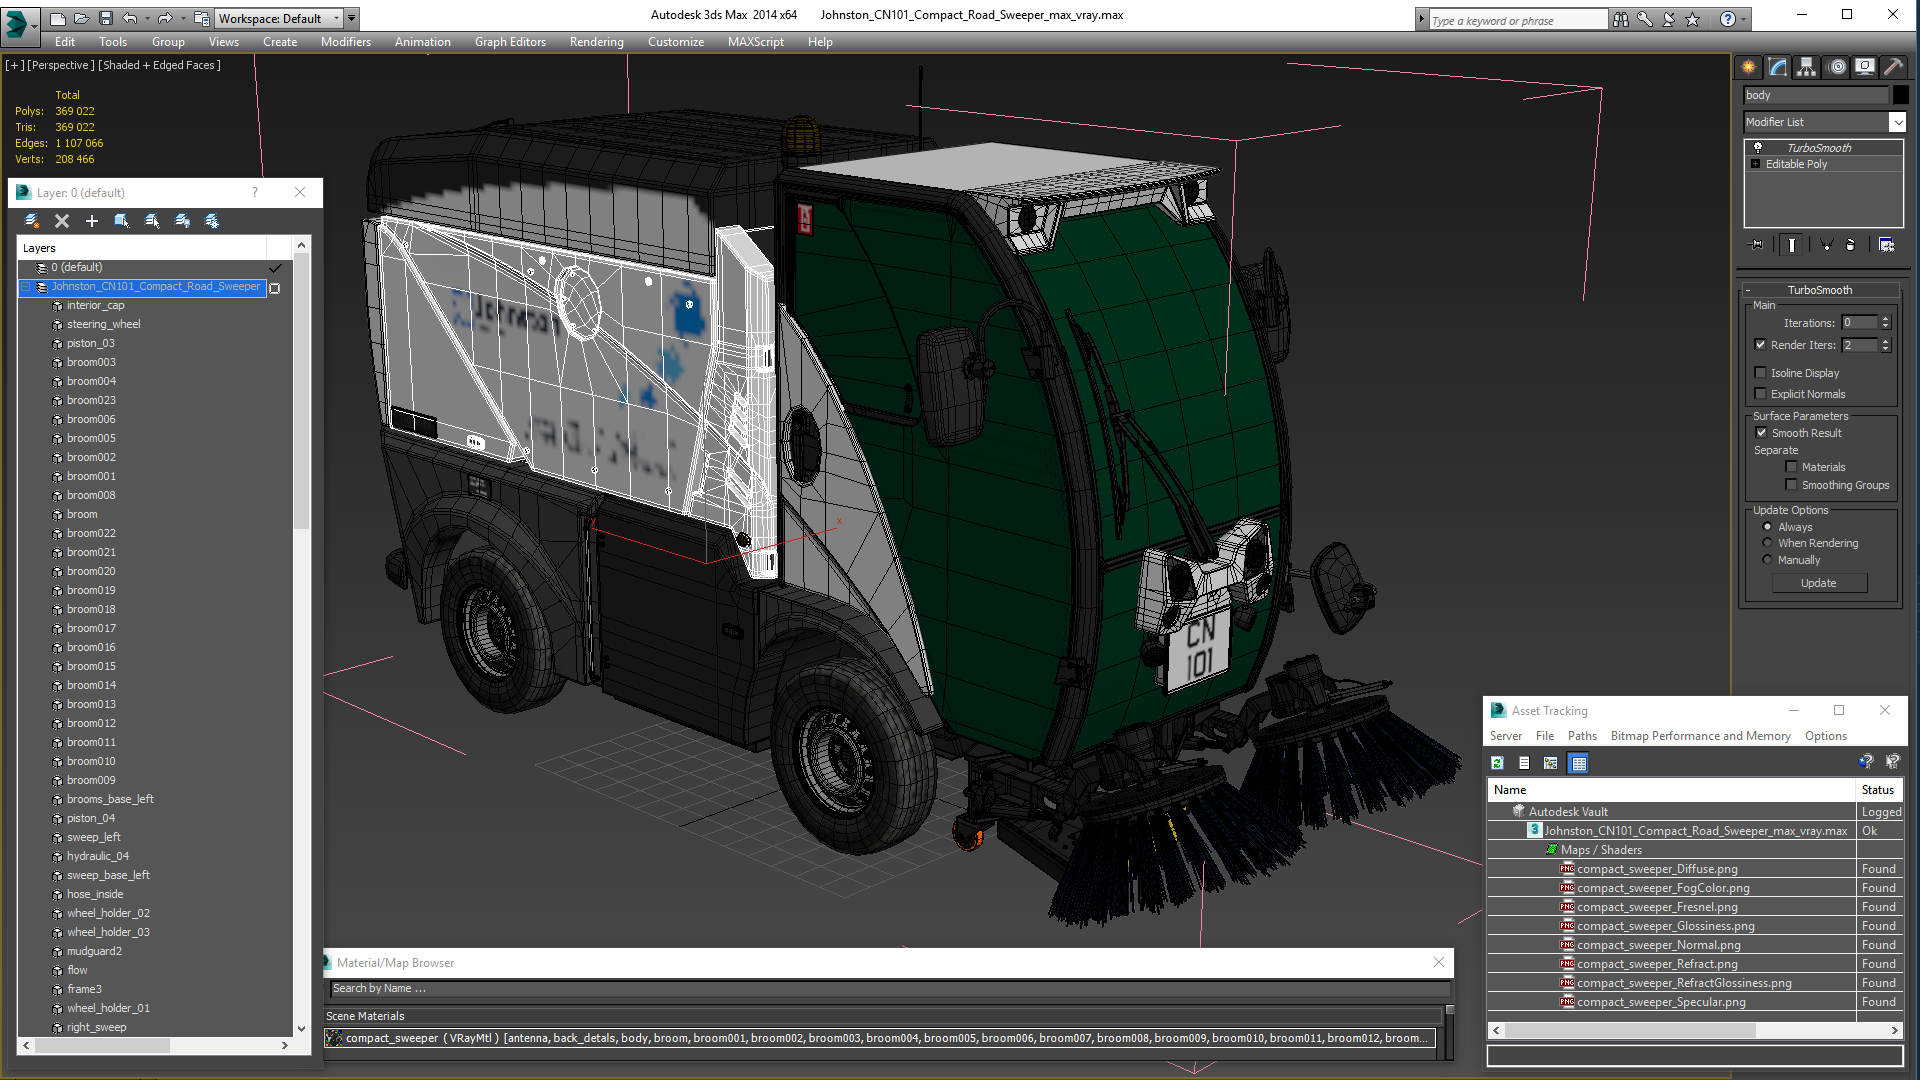Enable Explicit Normals checkbox

coord(1760,394)
